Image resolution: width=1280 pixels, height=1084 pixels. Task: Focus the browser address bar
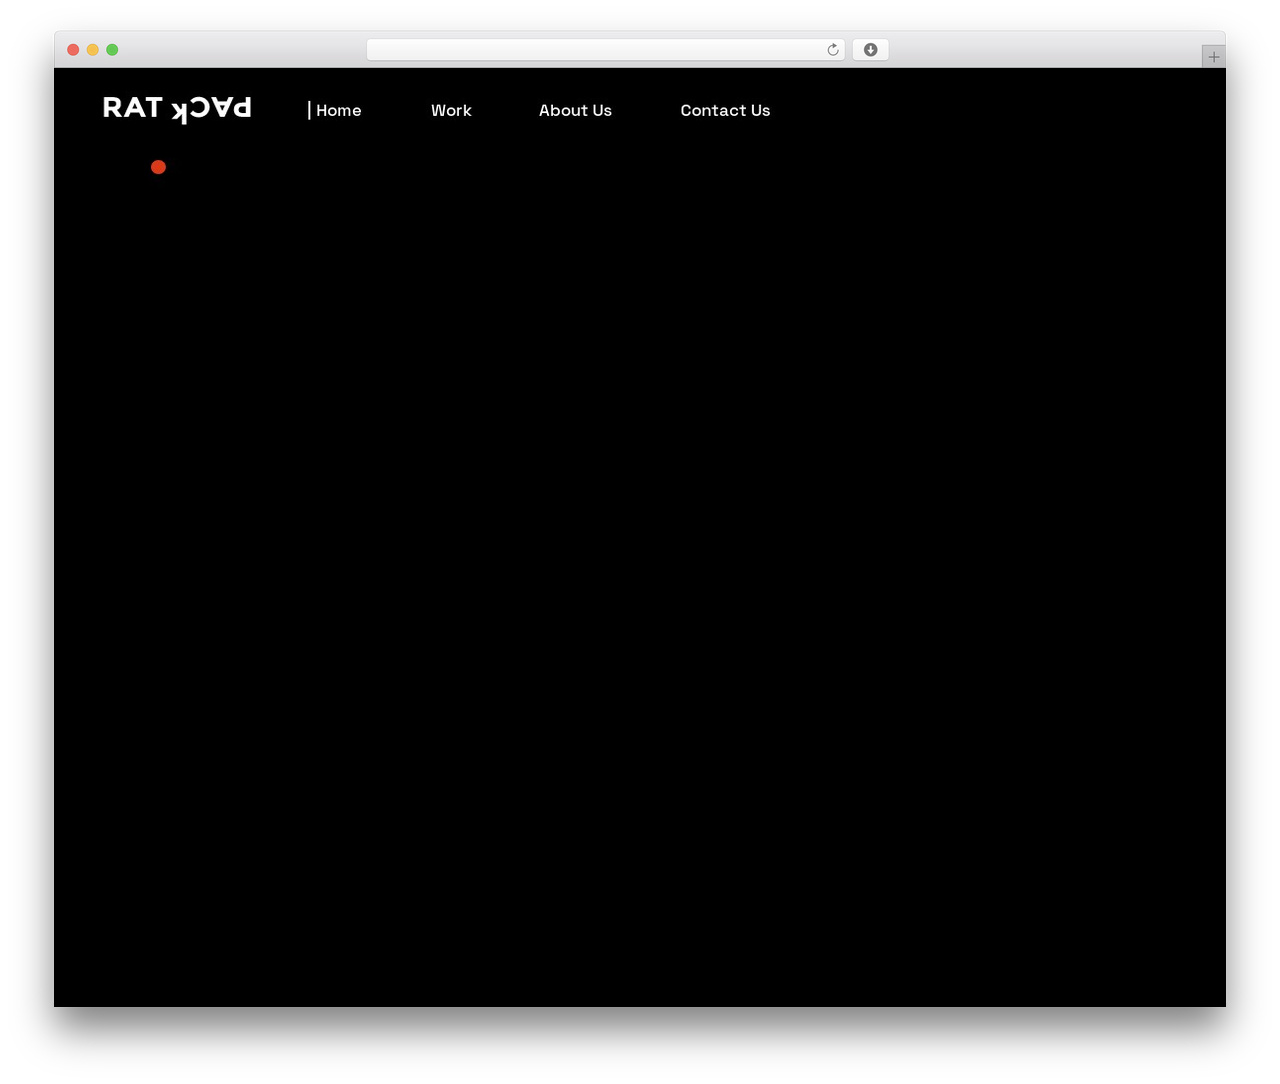[x=605, y=50]
